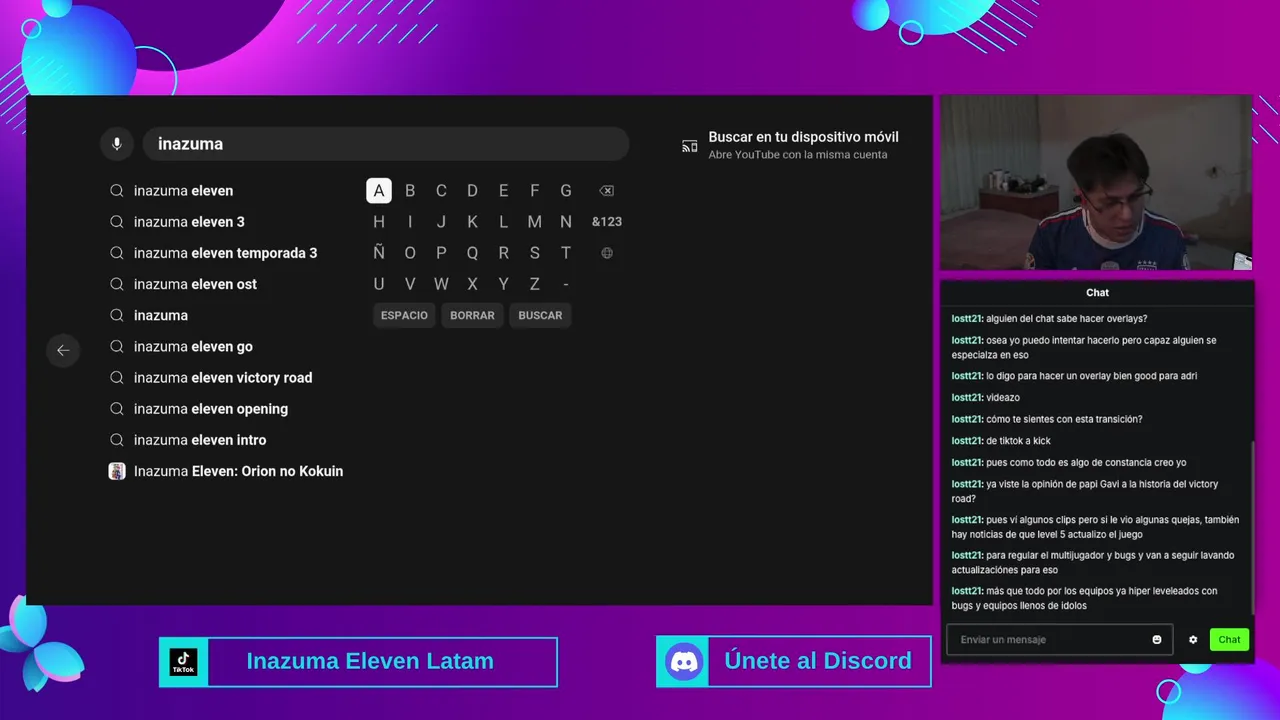
Task: Click the letter O key
Action: [410, 253]
